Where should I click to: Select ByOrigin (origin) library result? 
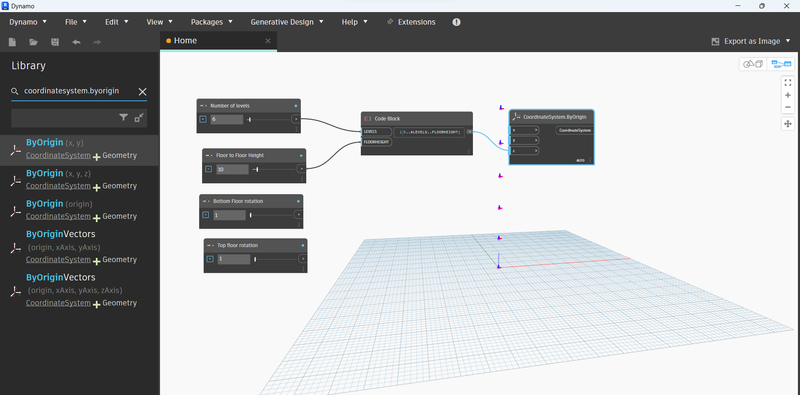[79, 210]
